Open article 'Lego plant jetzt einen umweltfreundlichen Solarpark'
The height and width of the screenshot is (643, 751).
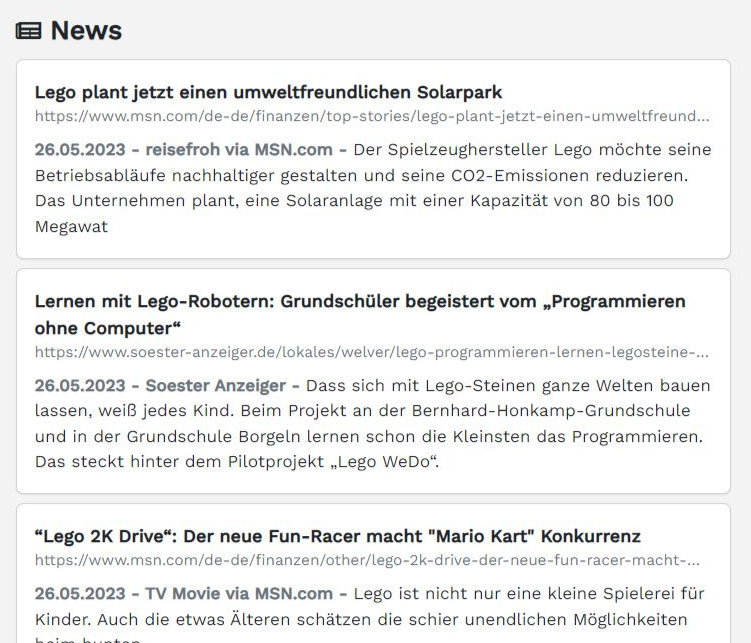pyautogui.click(x=268, y=92)
